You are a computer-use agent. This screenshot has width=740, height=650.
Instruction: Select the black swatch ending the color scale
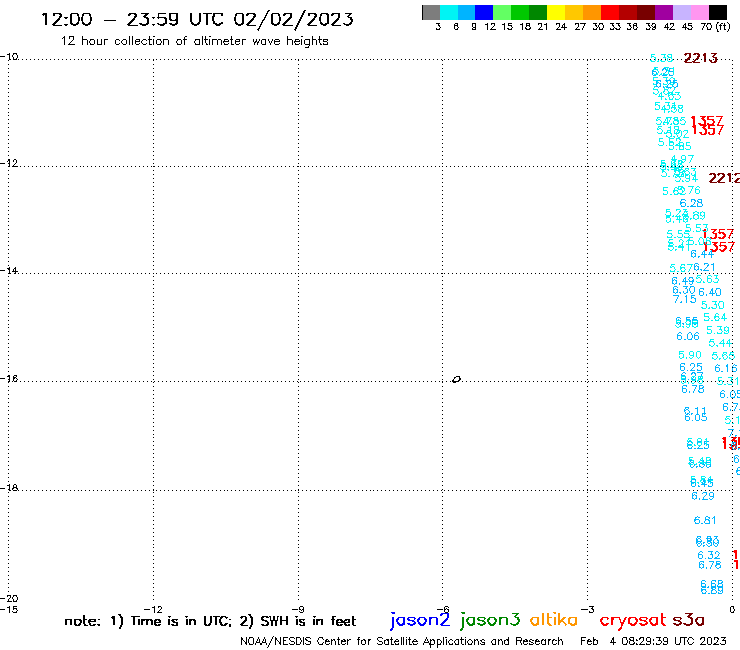pos(718,13)
